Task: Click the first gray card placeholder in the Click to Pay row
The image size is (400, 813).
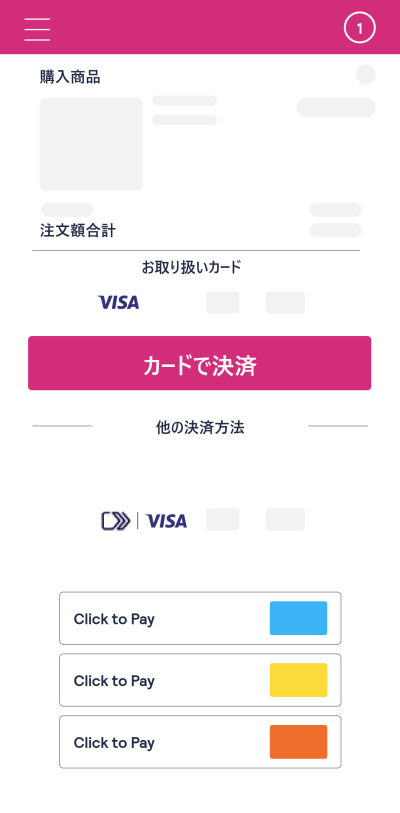Action: click(223, 520)
